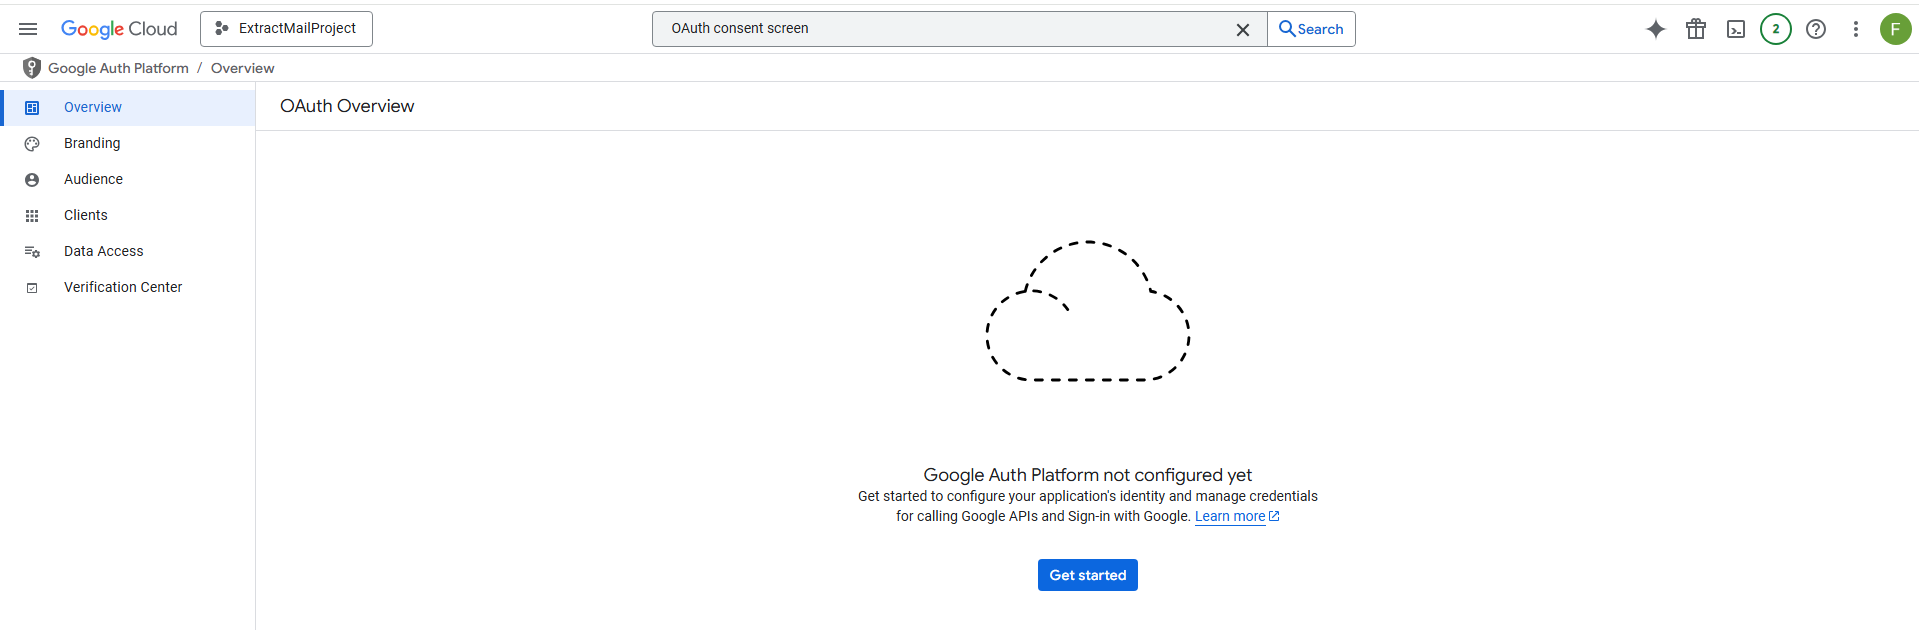Open the ExtractMailProject project picker
The width and height of the screenshot is (1919, 630).
pos(286,29)
